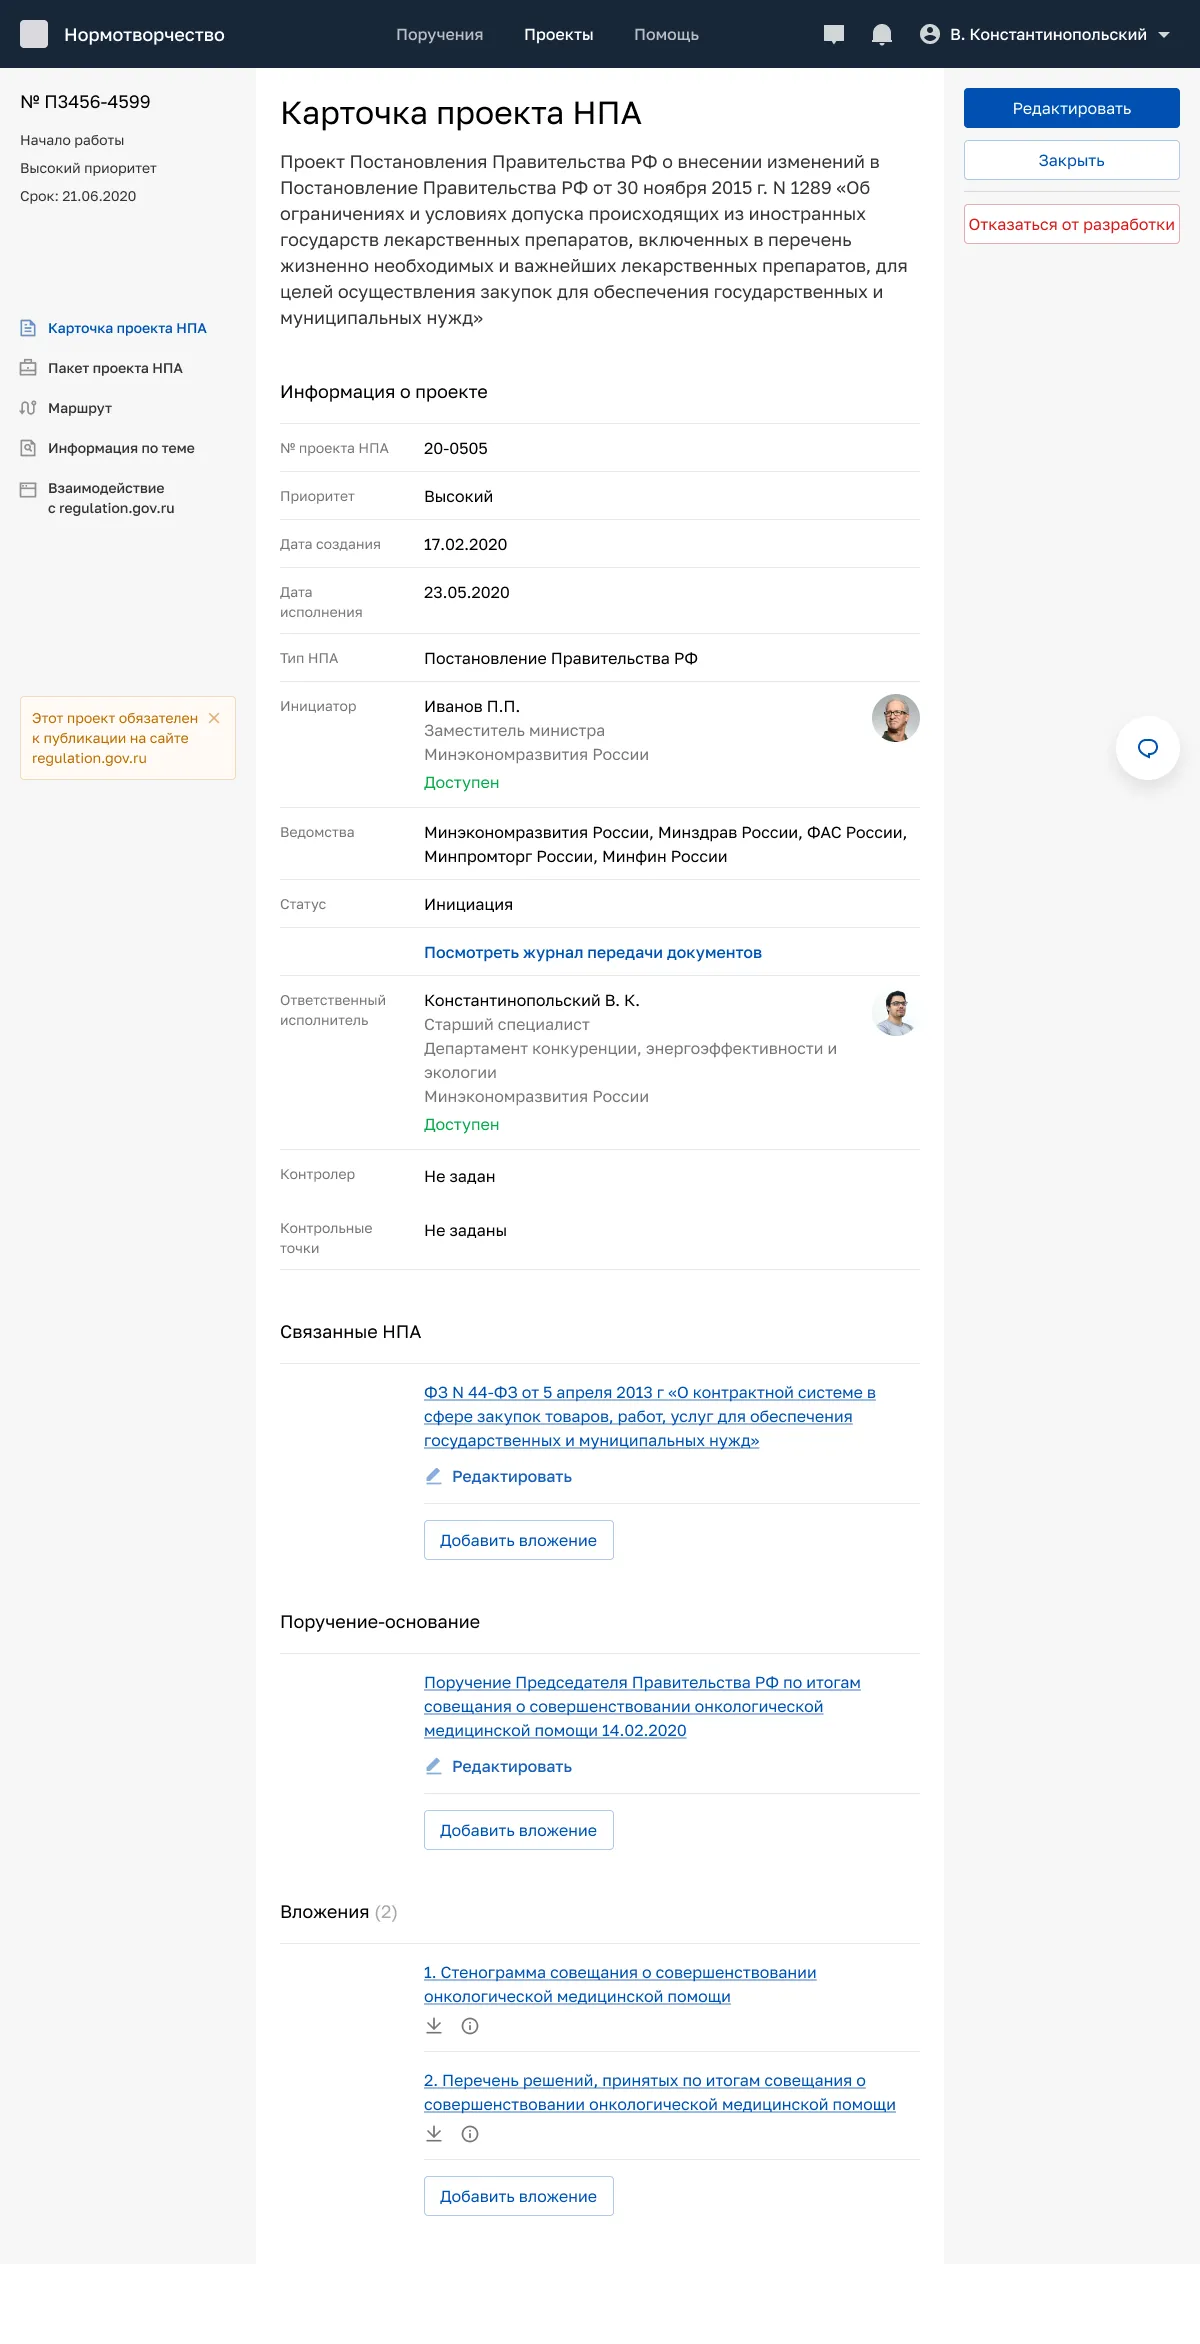
Task: Click Иванов П.П. profile photo
Action: 896,718
